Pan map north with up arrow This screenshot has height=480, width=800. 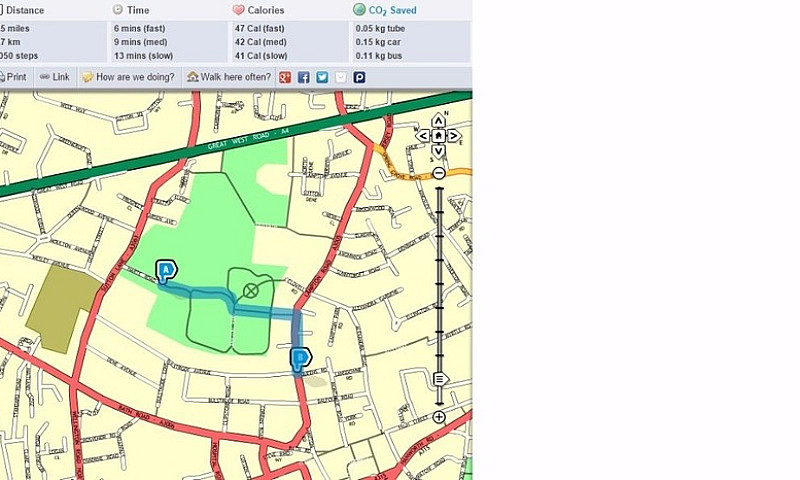click(438, 121)
